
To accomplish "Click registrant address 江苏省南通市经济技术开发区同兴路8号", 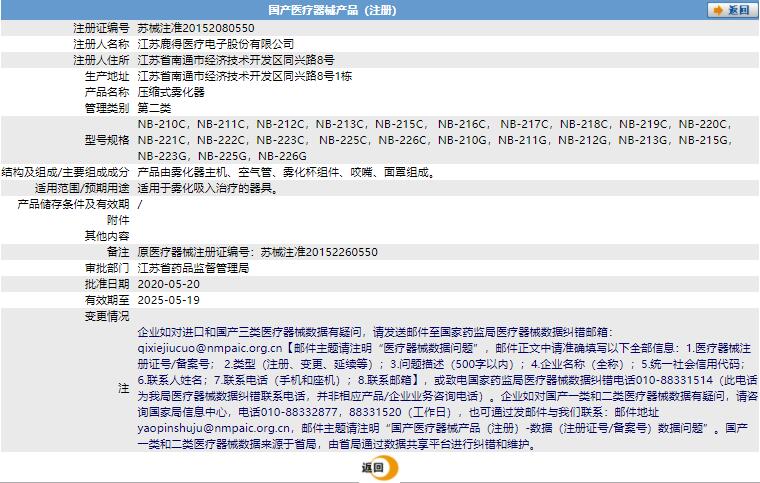I will 236,60.
